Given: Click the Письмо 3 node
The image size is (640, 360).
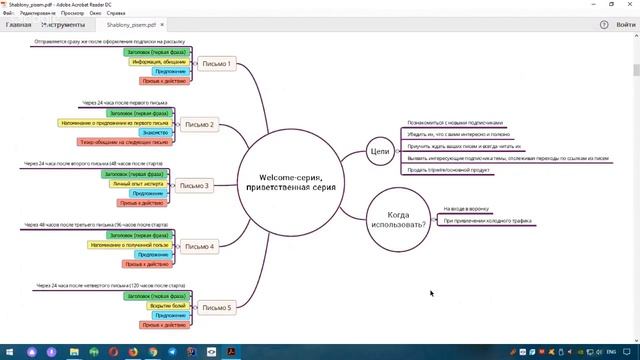Looking at the screenshot, I should coord(194,185).
